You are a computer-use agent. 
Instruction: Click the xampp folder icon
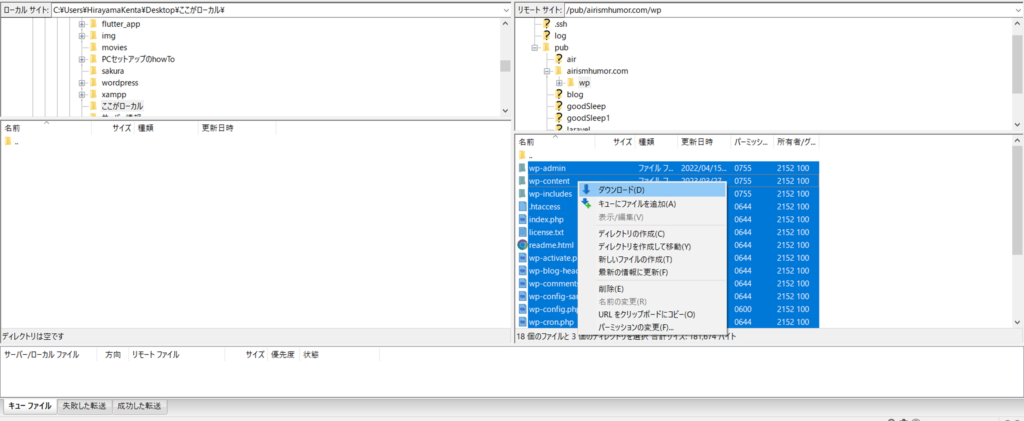click(93, 95)
